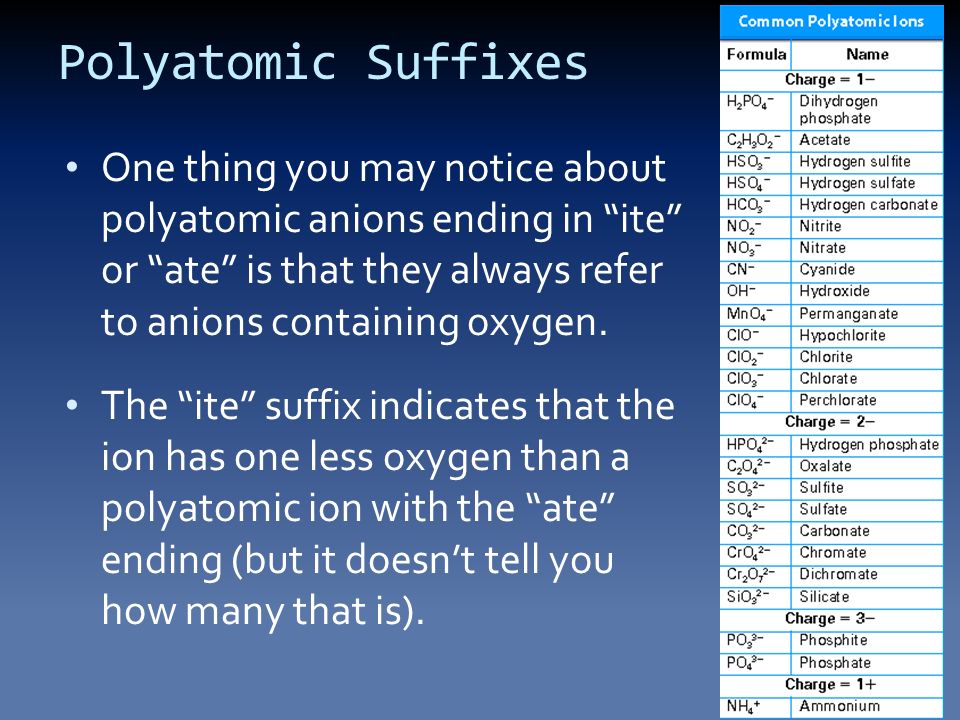Click the MnO₄⁻ formula cell
The image size is (960, 720).
pyautogui.click(x=756, y=313)
